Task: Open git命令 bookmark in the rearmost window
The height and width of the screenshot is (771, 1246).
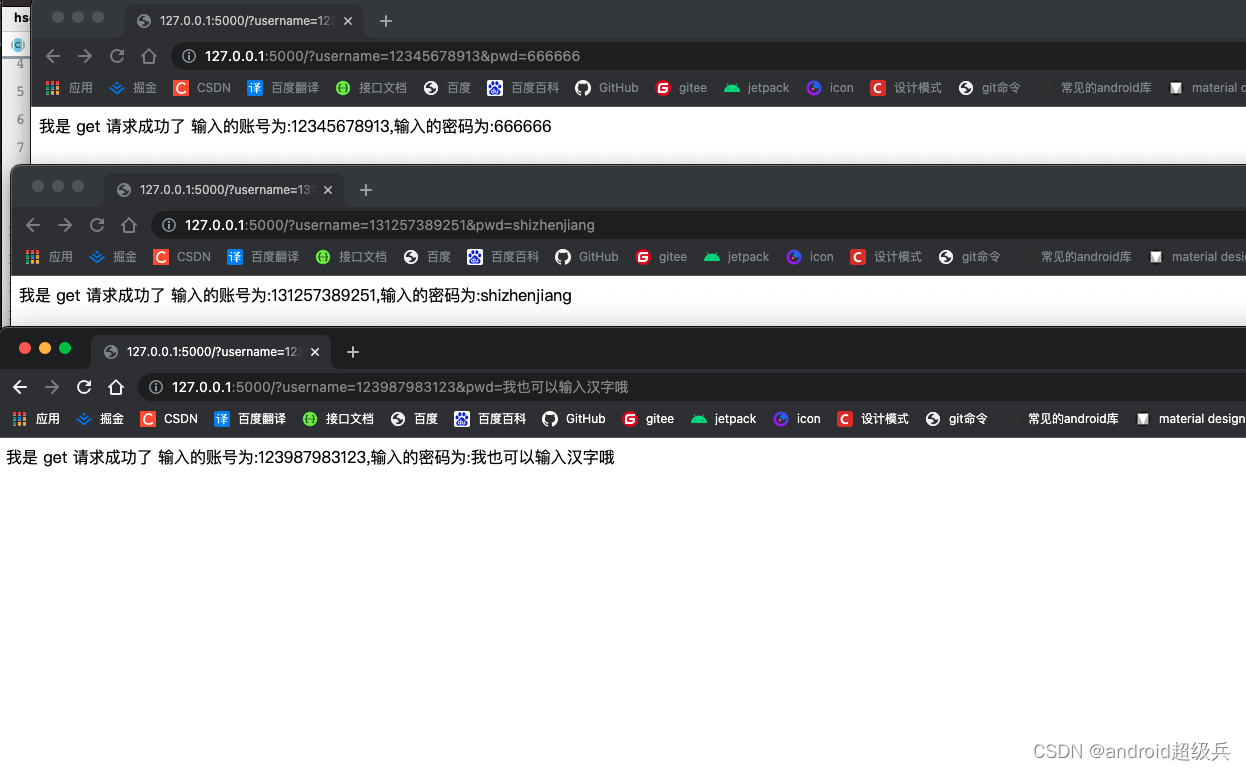Action: pyautogui.click(x=989, y=88)
